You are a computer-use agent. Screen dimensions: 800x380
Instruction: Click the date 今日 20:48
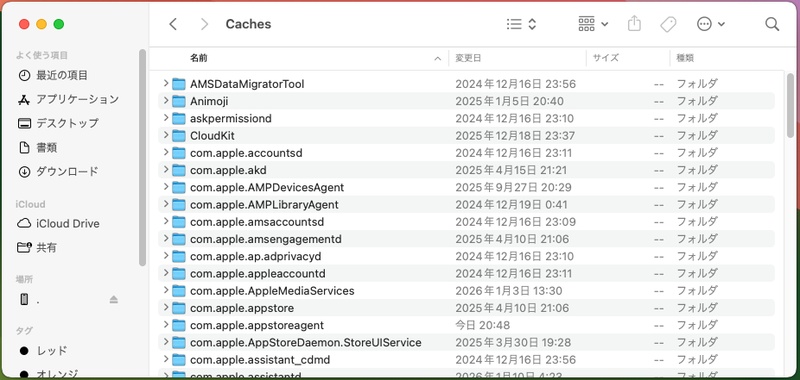pos(483,325)
